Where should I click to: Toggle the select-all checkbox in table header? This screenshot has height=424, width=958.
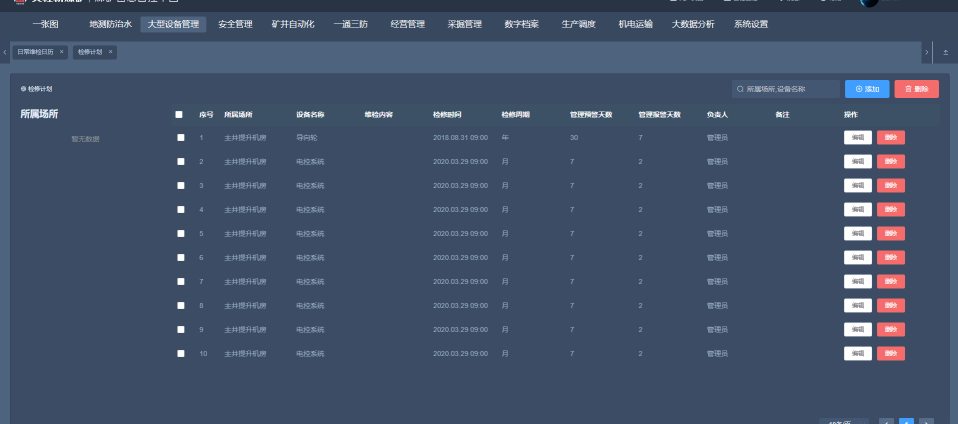tap(179, 114)
